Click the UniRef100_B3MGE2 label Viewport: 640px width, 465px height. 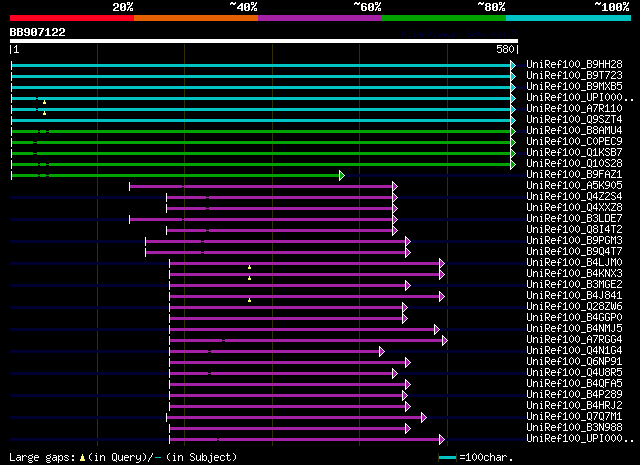574,285
